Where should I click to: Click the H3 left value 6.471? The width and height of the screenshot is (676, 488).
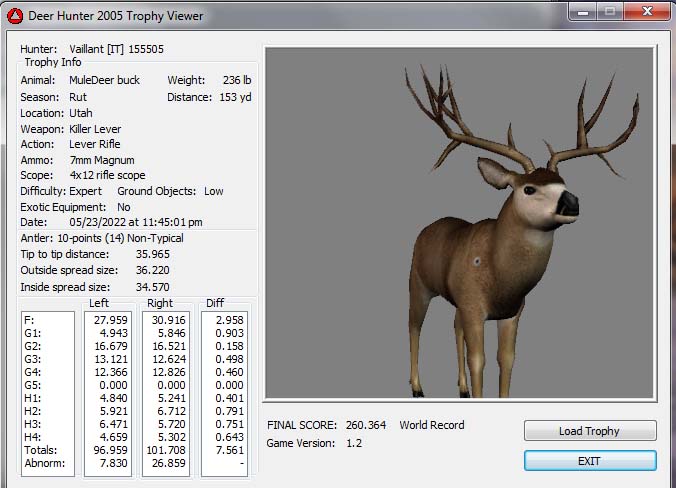click(114, 424)
